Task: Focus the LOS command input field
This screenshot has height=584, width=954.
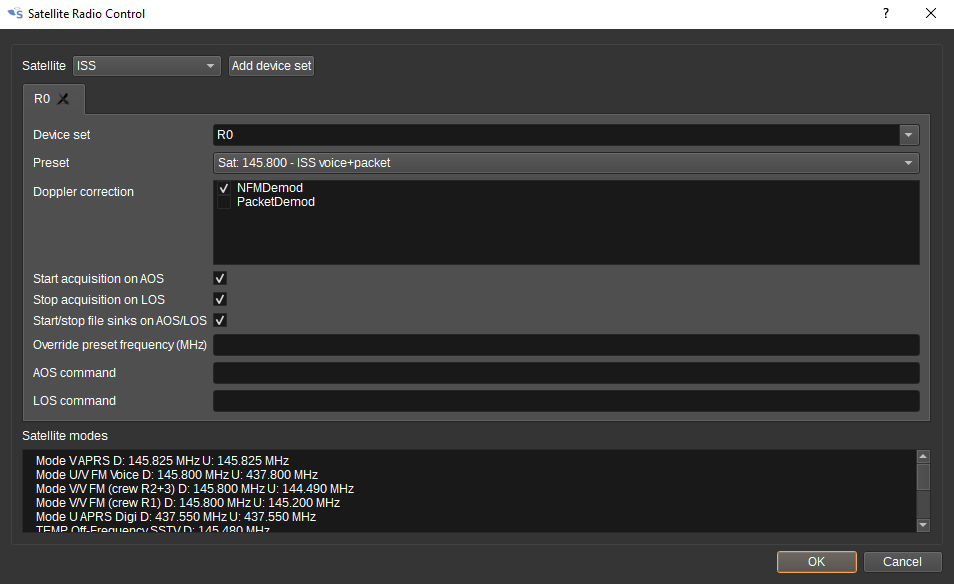Action: [x=566, y=401]
